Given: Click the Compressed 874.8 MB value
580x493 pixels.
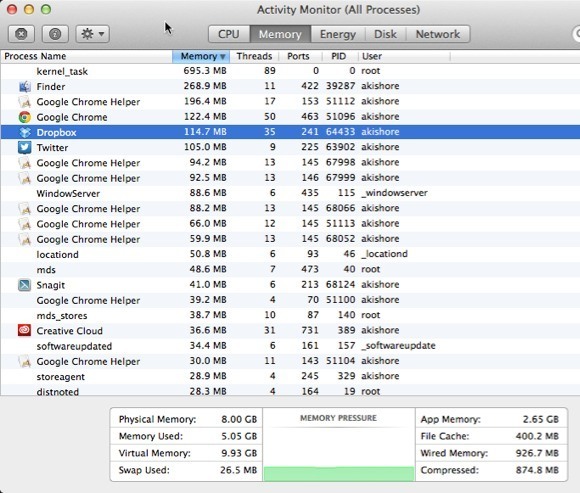Looking at the screenshot, I should 537,470.
